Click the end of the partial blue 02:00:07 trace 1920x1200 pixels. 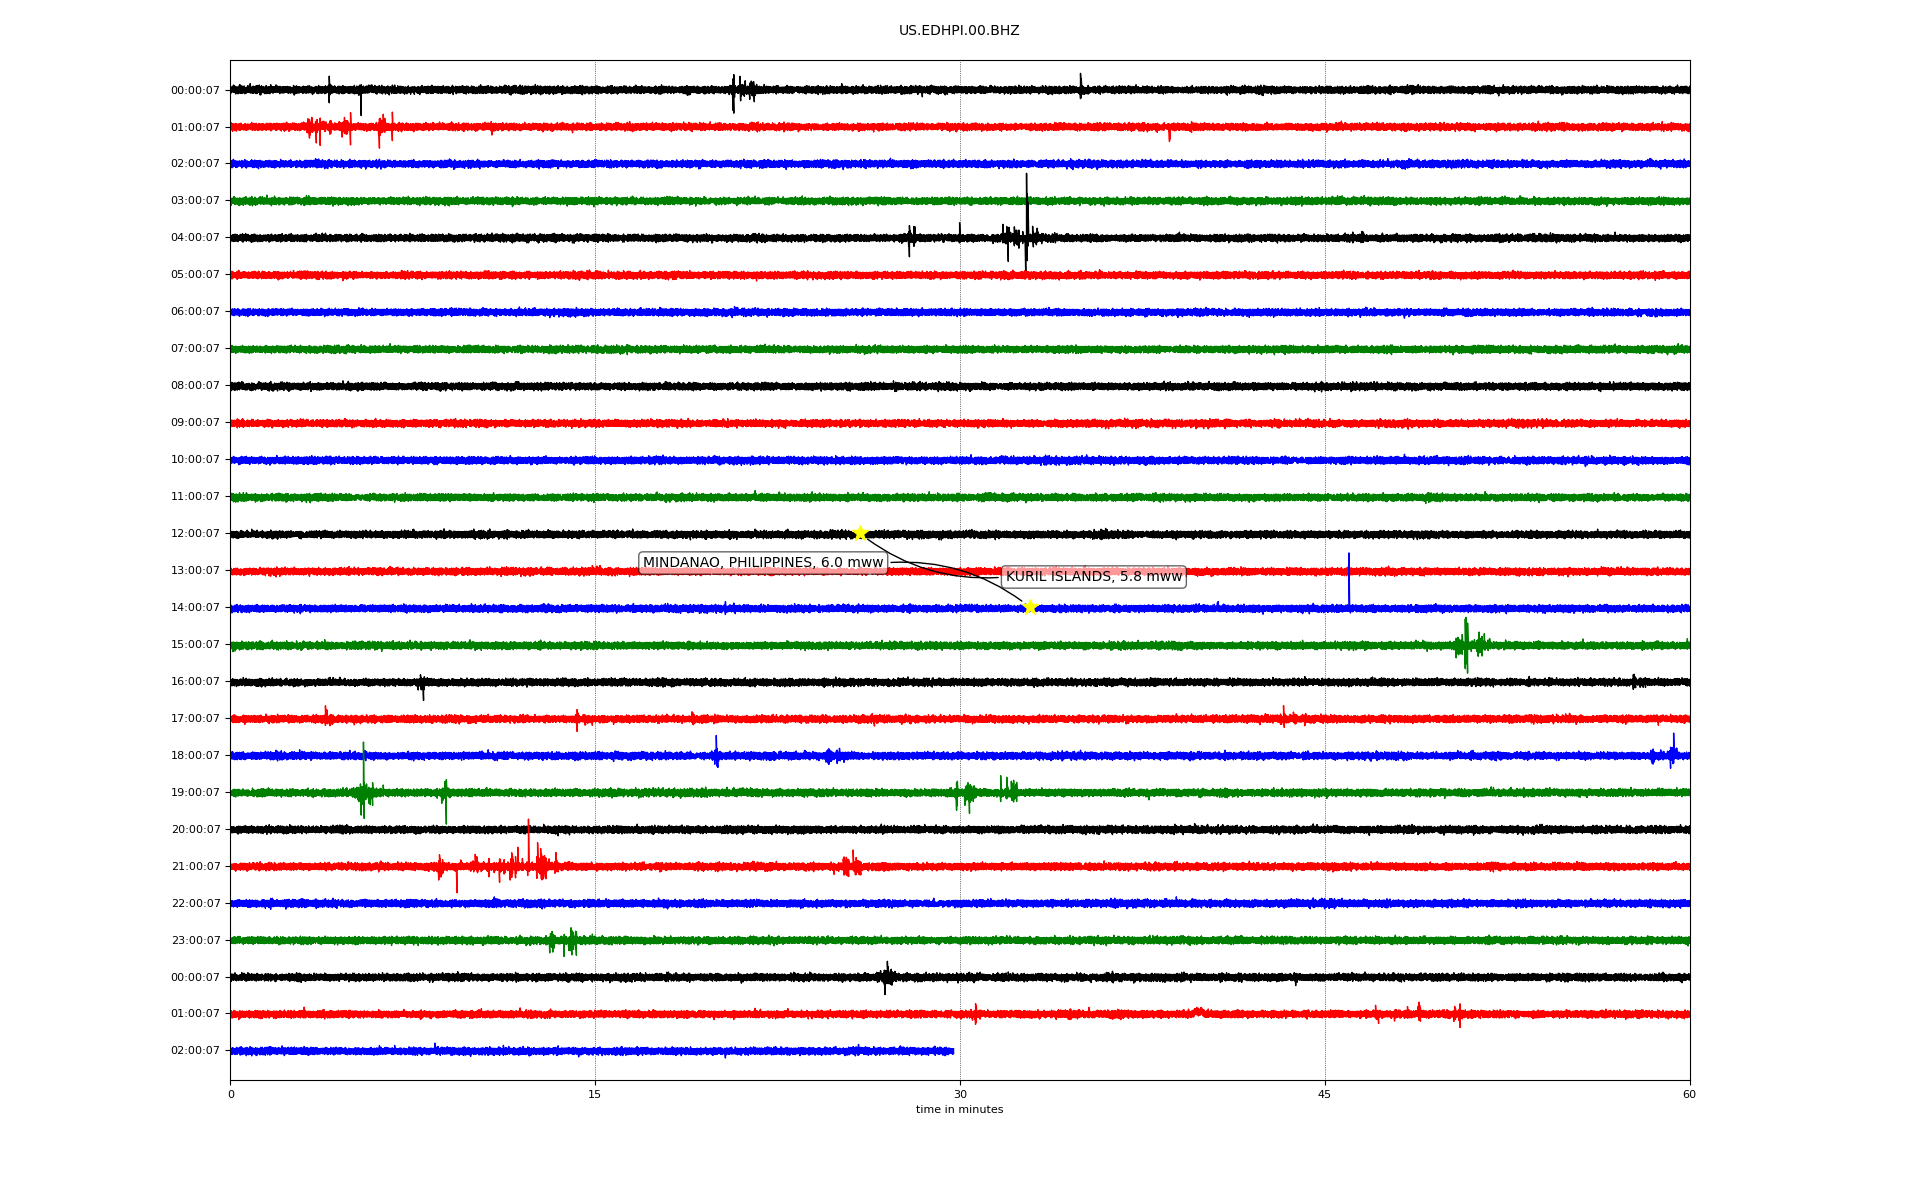click(951, 1051)
